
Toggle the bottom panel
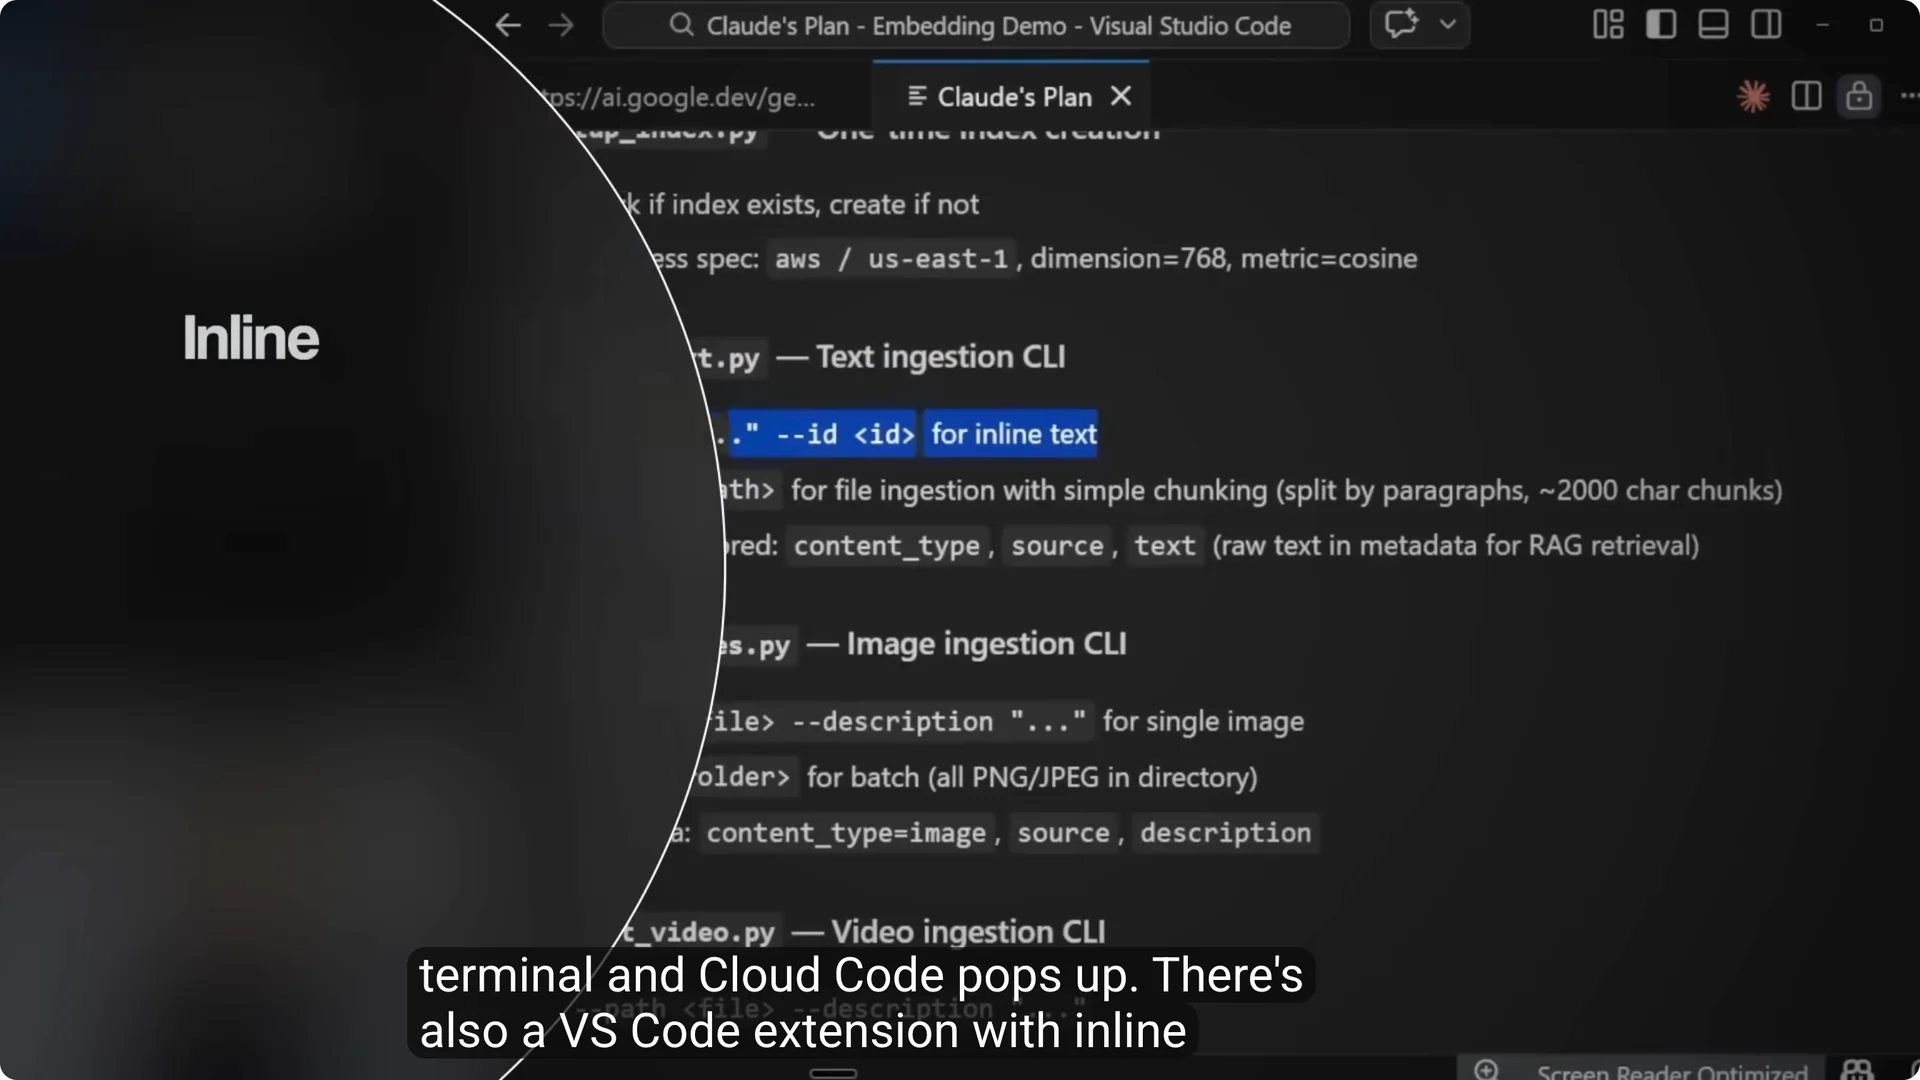pyautogui.click(x=1713, y=25)
